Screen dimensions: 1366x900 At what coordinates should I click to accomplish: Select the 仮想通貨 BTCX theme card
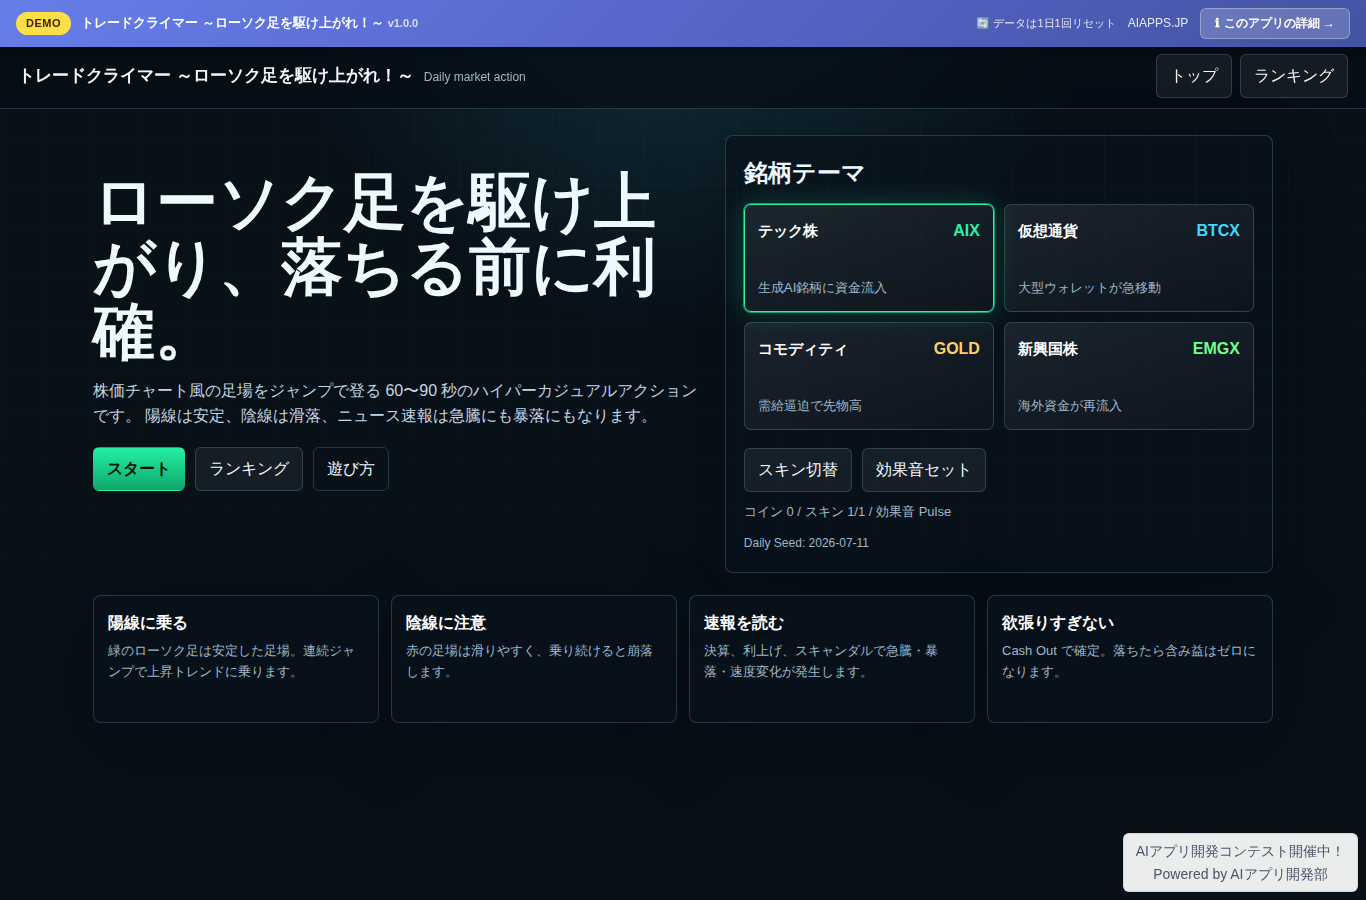point(1129,258)
